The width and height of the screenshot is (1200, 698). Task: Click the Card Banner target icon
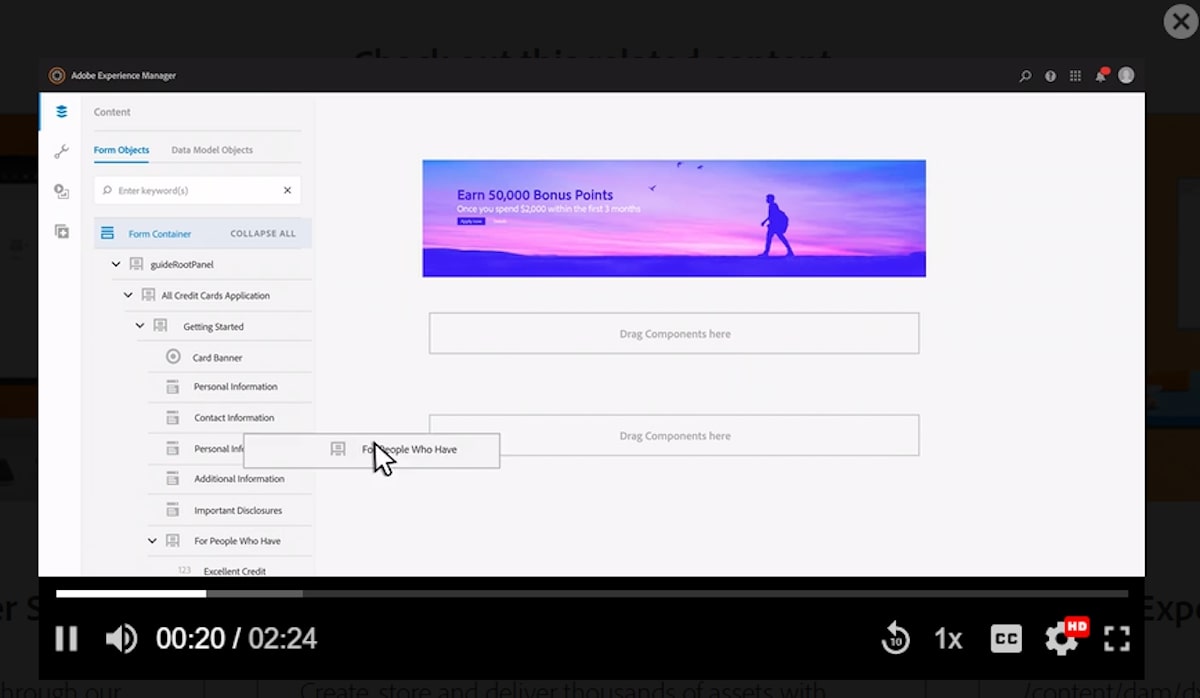[x=173, y=357]
